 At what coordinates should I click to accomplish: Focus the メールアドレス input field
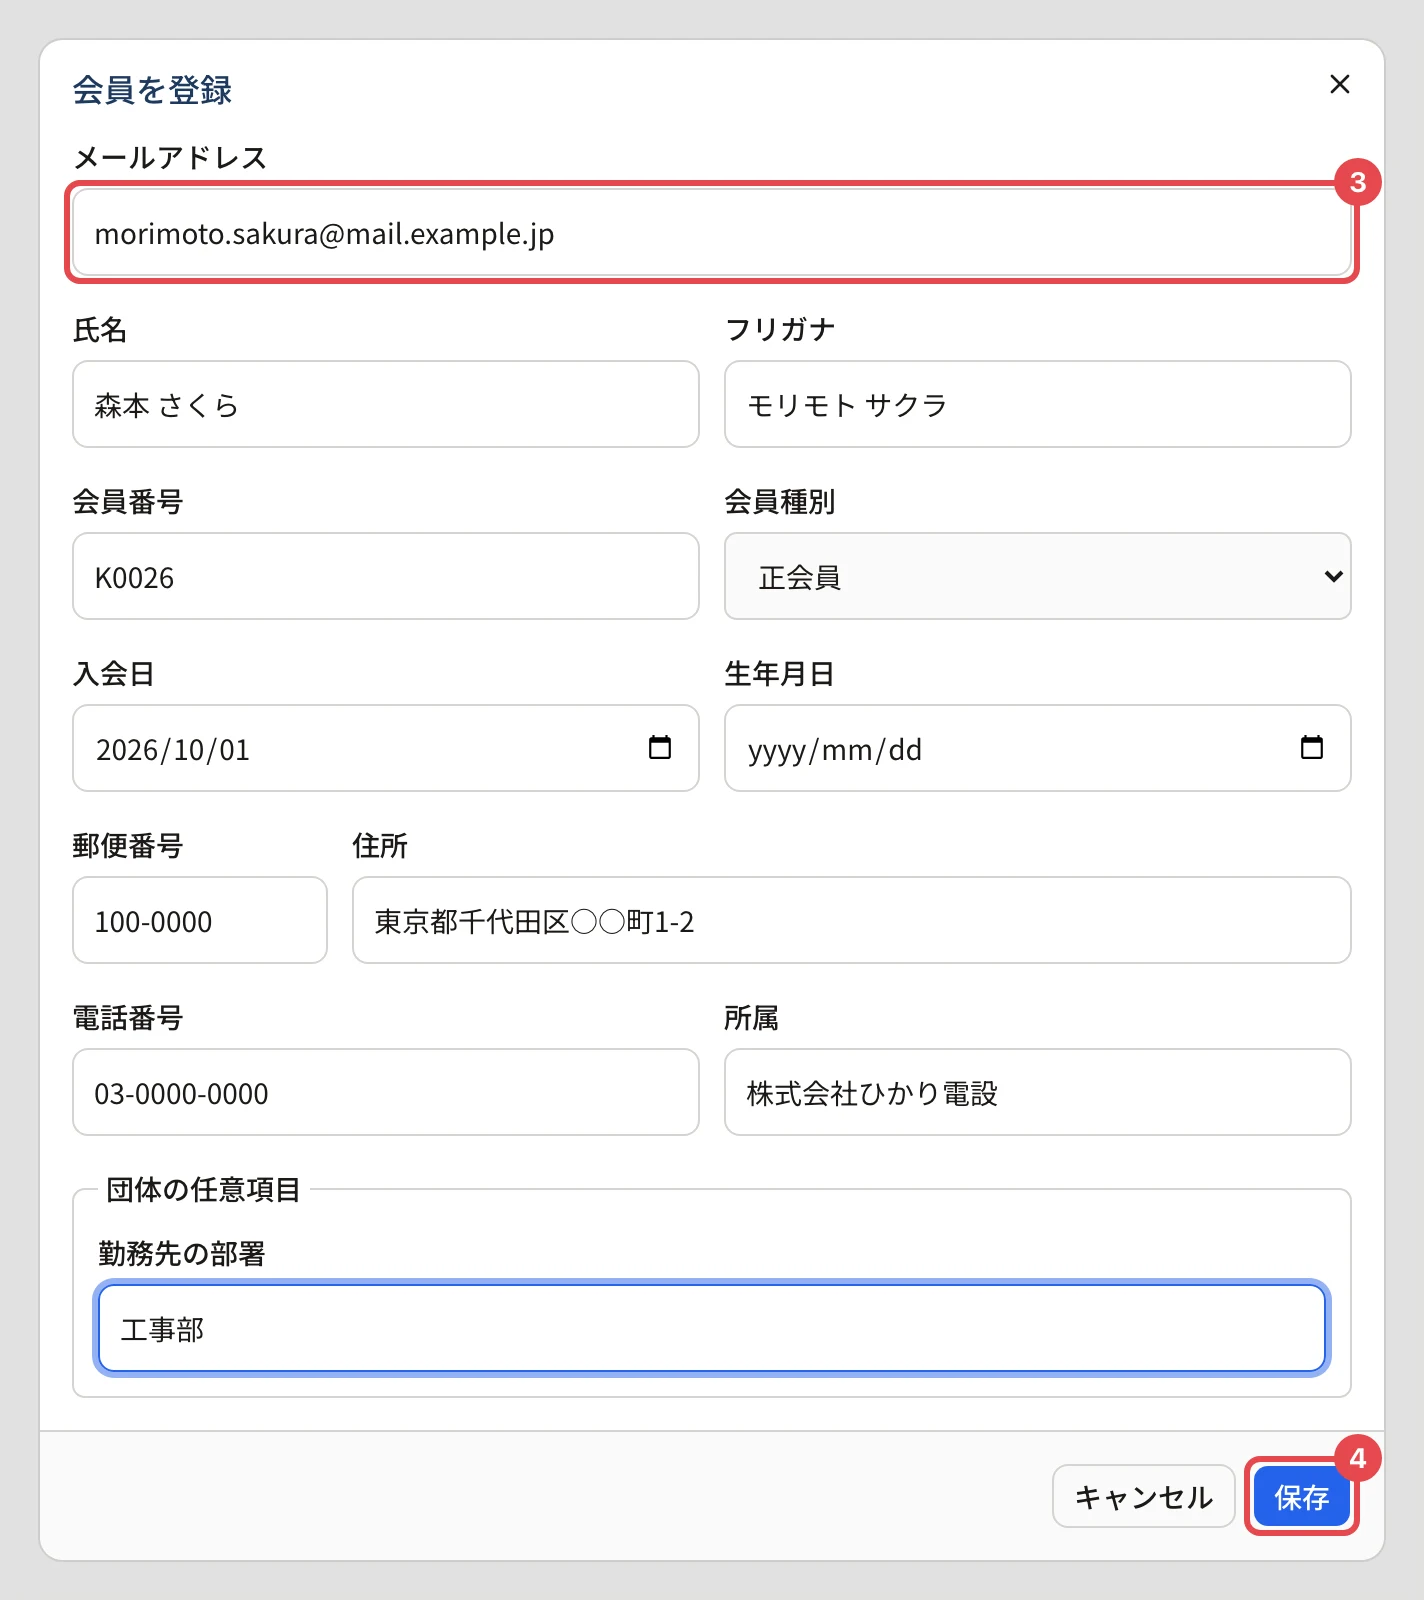[x=712, y=233]
